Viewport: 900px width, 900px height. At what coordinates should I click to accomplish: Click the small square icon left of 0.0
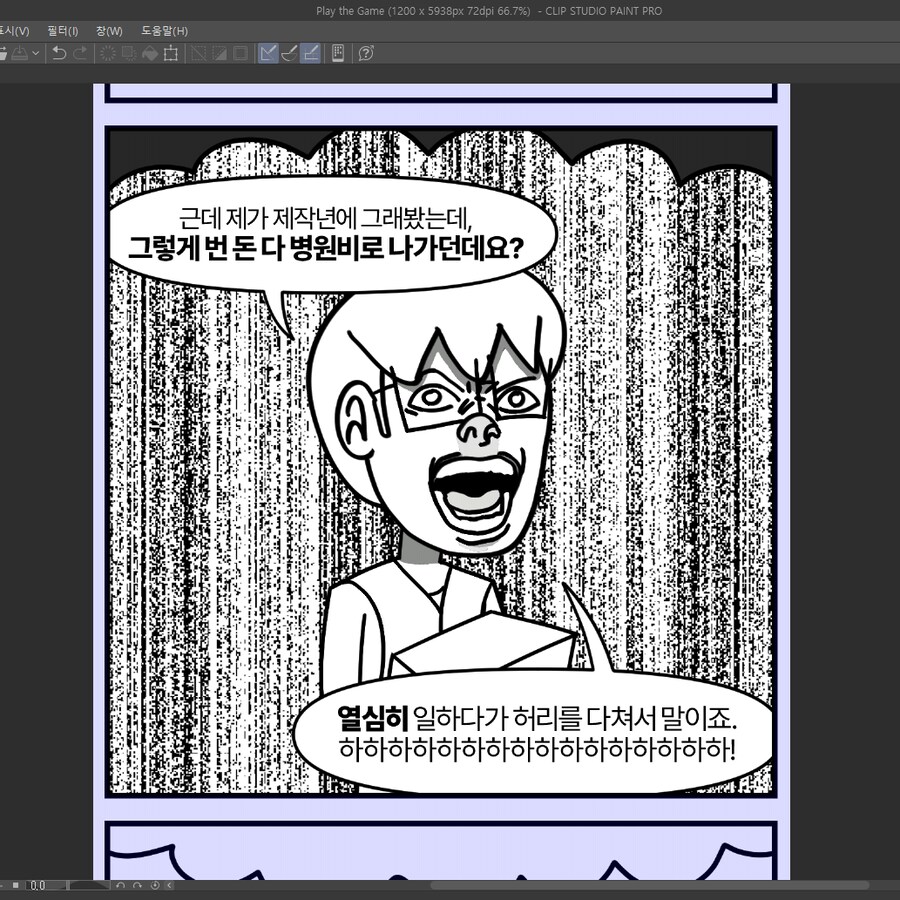16,885
